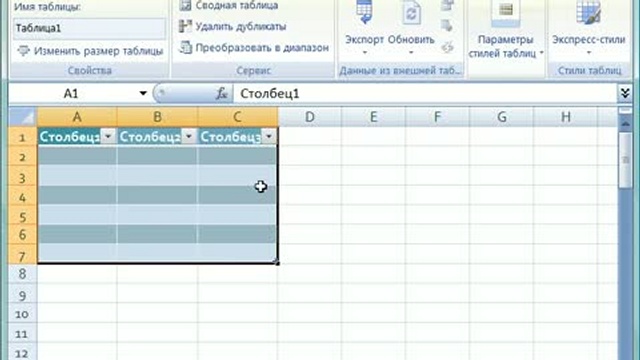Click the Convert to Range (Преобразовать в диапазон) icon
Viewport: 640px width, 360px height.
click(185, 47)
